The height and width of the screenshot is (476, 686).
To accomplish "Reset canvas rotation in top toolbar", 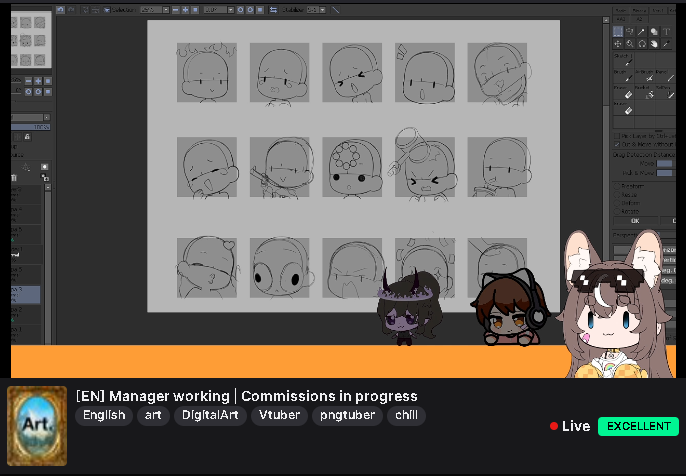I will pyautogui.click(x=260, y=10).
